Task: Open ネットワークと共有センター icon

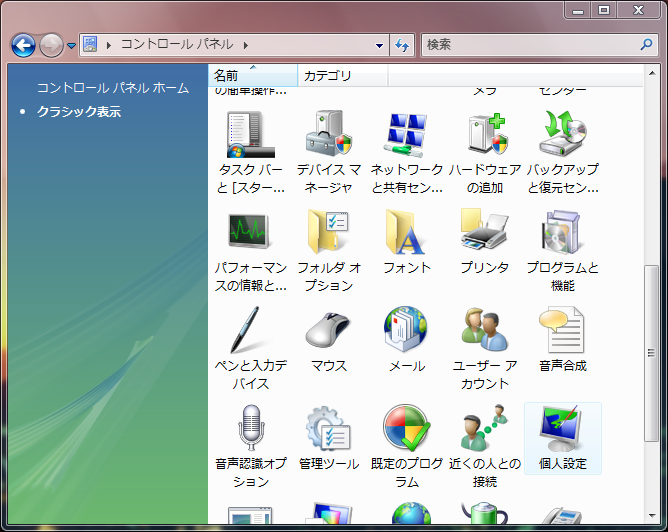Action: (406, 134)
